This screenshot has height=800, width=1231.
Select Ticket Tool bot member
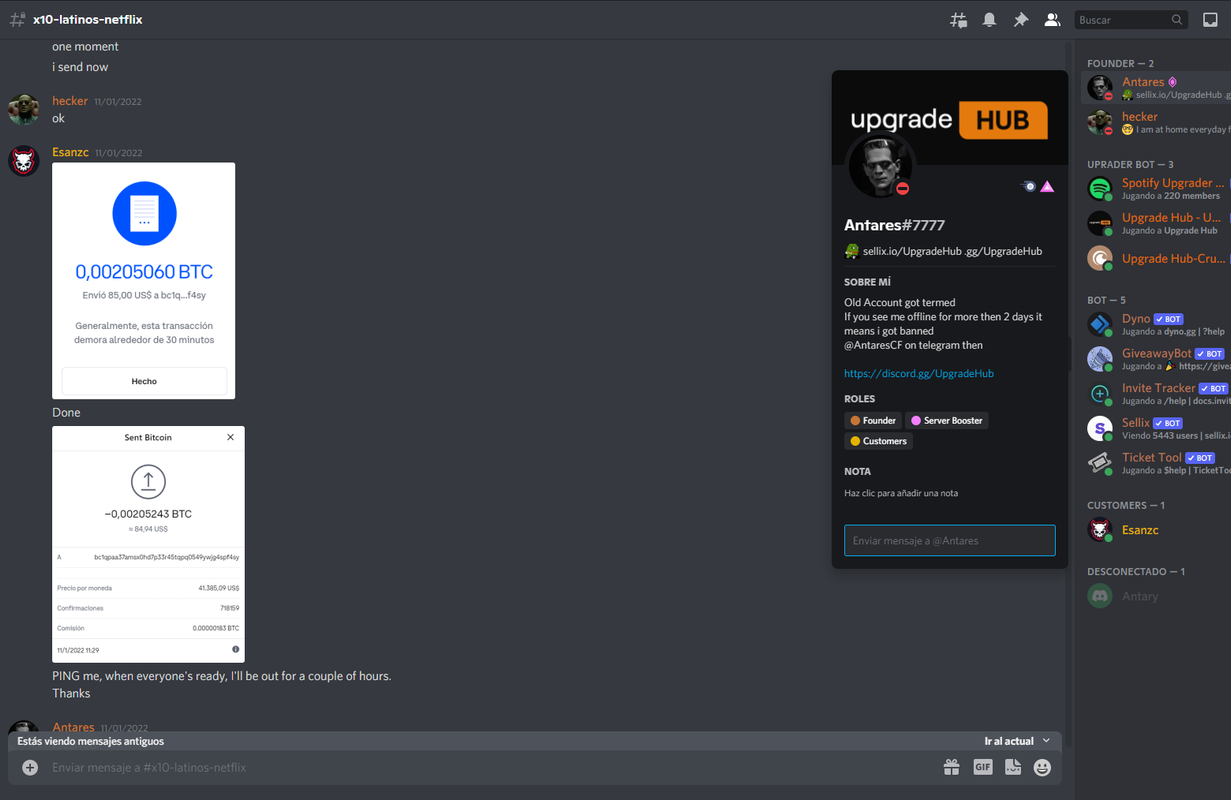[x=1157, y=463]
